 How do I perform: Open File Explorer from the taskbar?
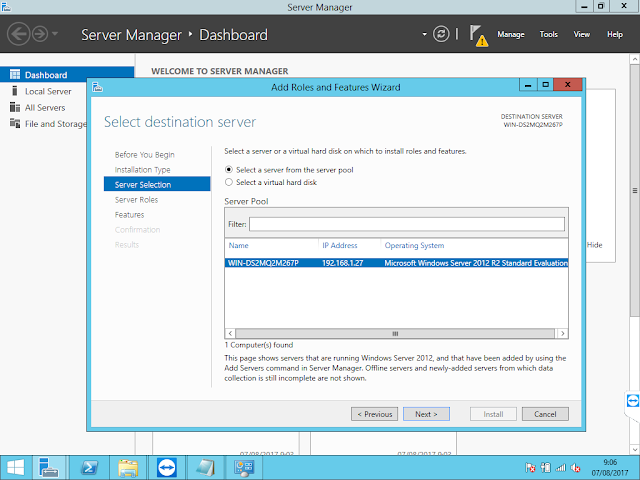[128, 468]
